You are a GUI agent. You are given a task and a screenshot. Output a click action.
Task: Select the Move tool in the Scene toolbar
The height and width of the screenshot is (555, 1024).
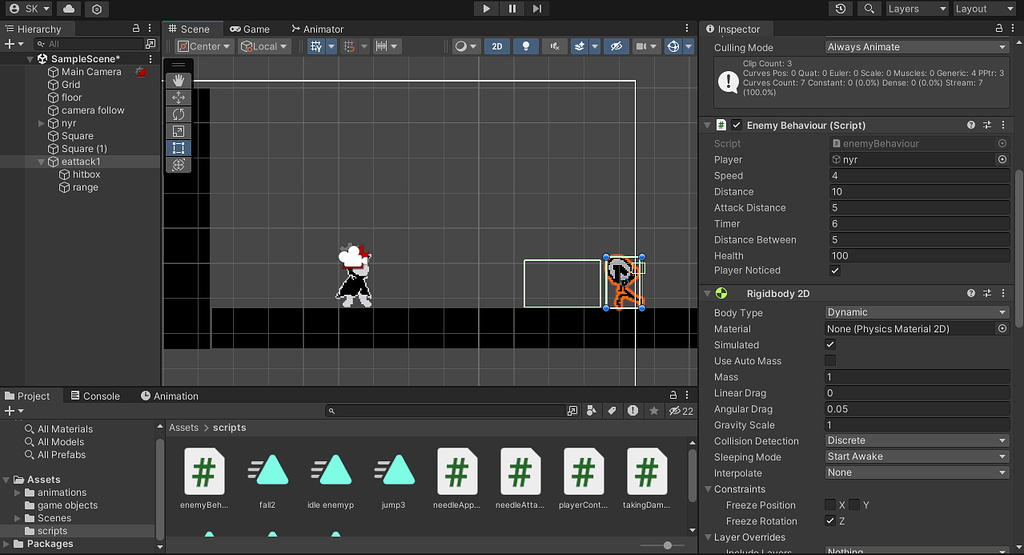point(179,97)
